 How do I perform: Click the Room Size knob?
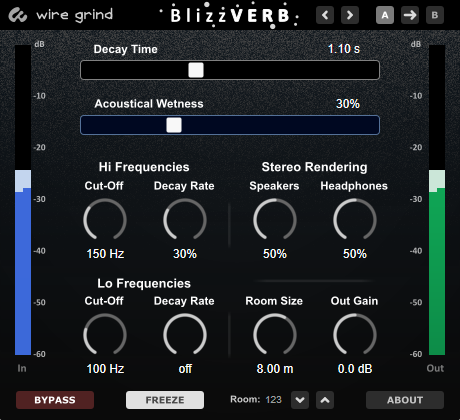pyautogui.click(x=275, y=335)
